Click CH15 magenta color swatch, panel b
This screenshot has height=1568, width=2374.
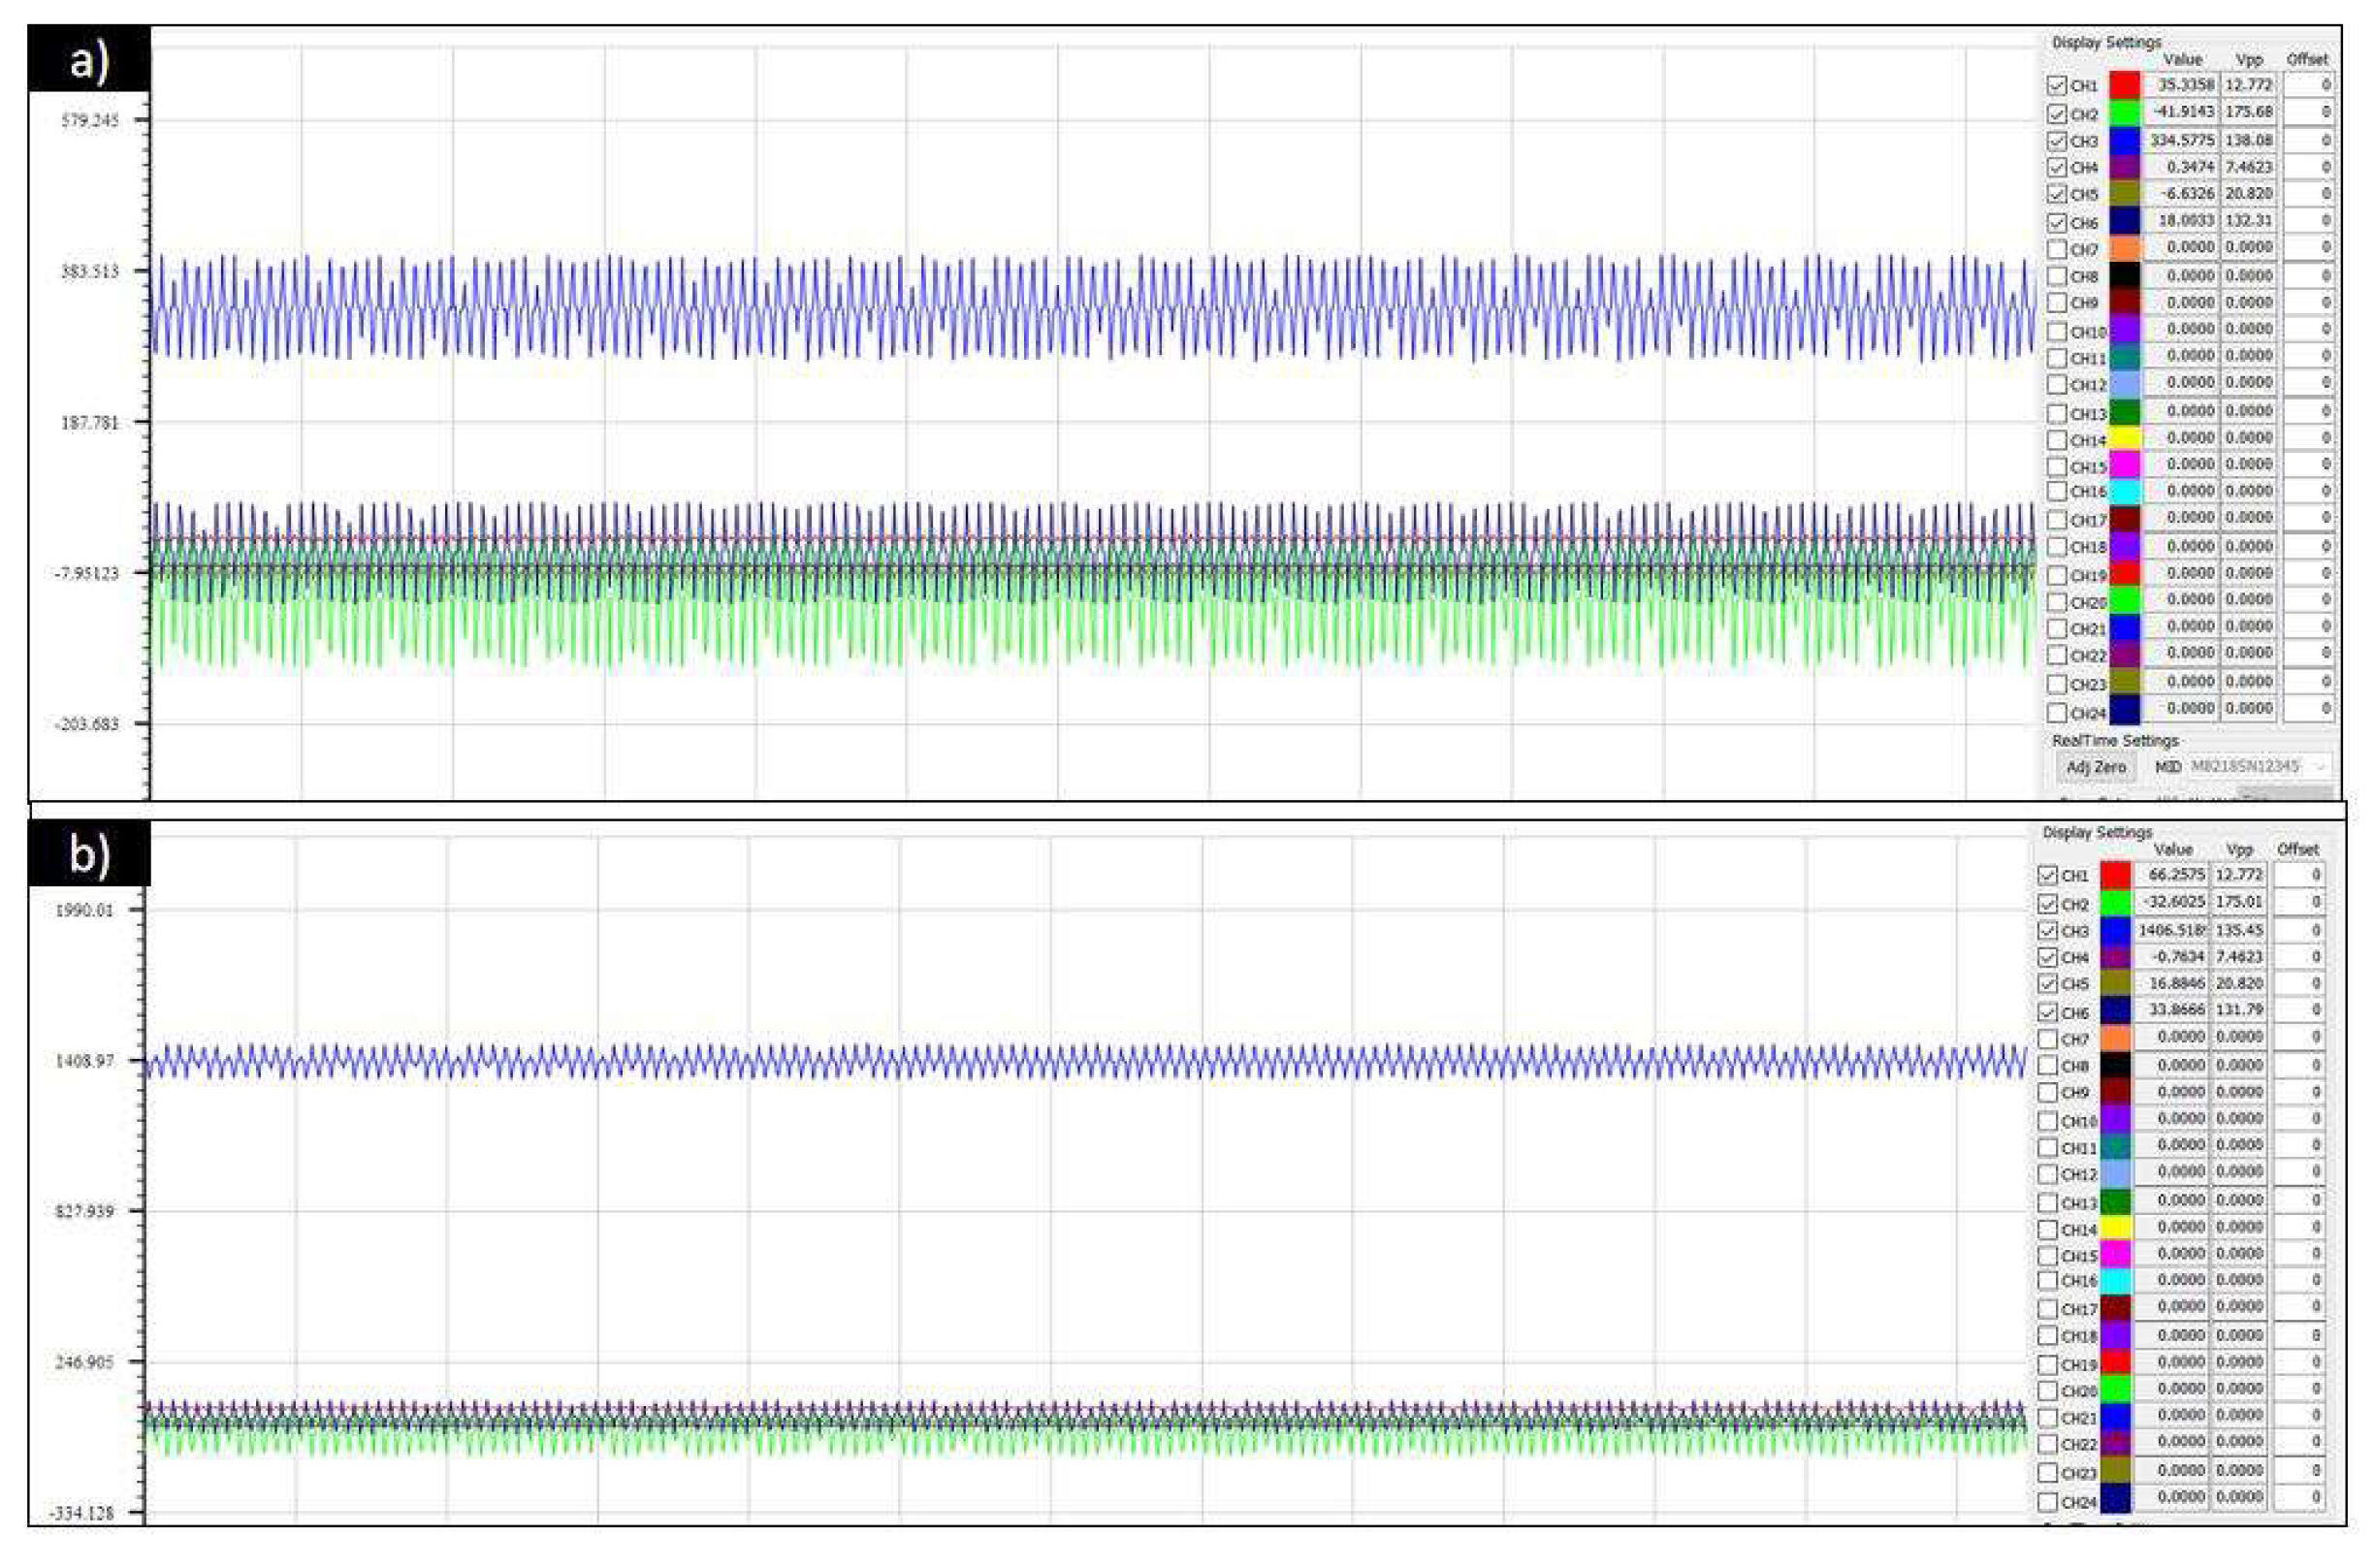tap(2116, 1254)
